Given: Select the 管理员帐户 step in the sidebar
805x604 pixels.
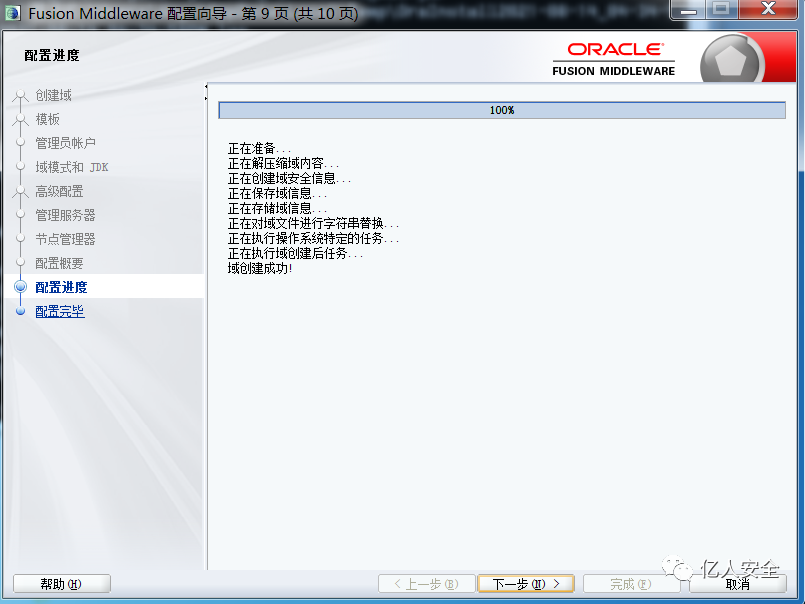Looking at the screenshot, I should click(65, 143).
